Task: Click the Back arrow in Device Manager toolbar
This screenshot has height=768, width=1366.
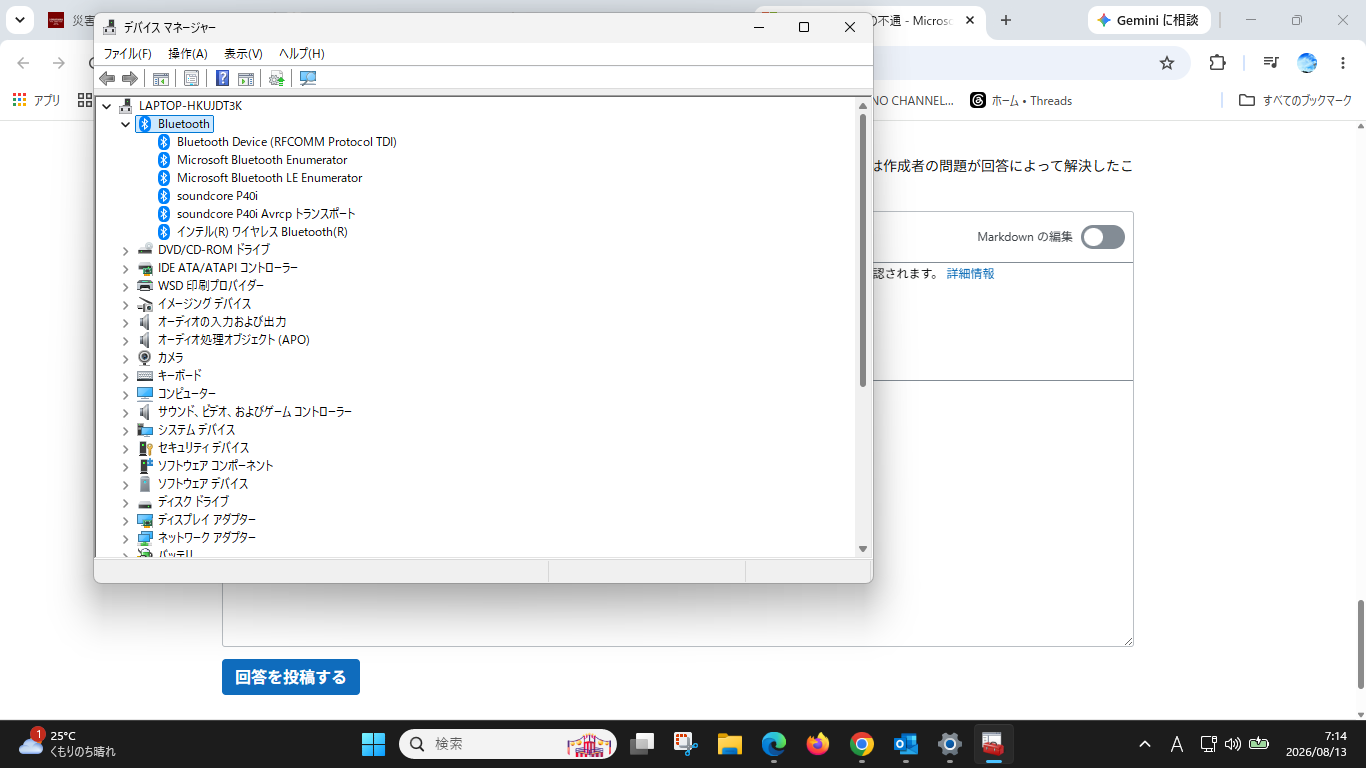Action: pos(107,78)
